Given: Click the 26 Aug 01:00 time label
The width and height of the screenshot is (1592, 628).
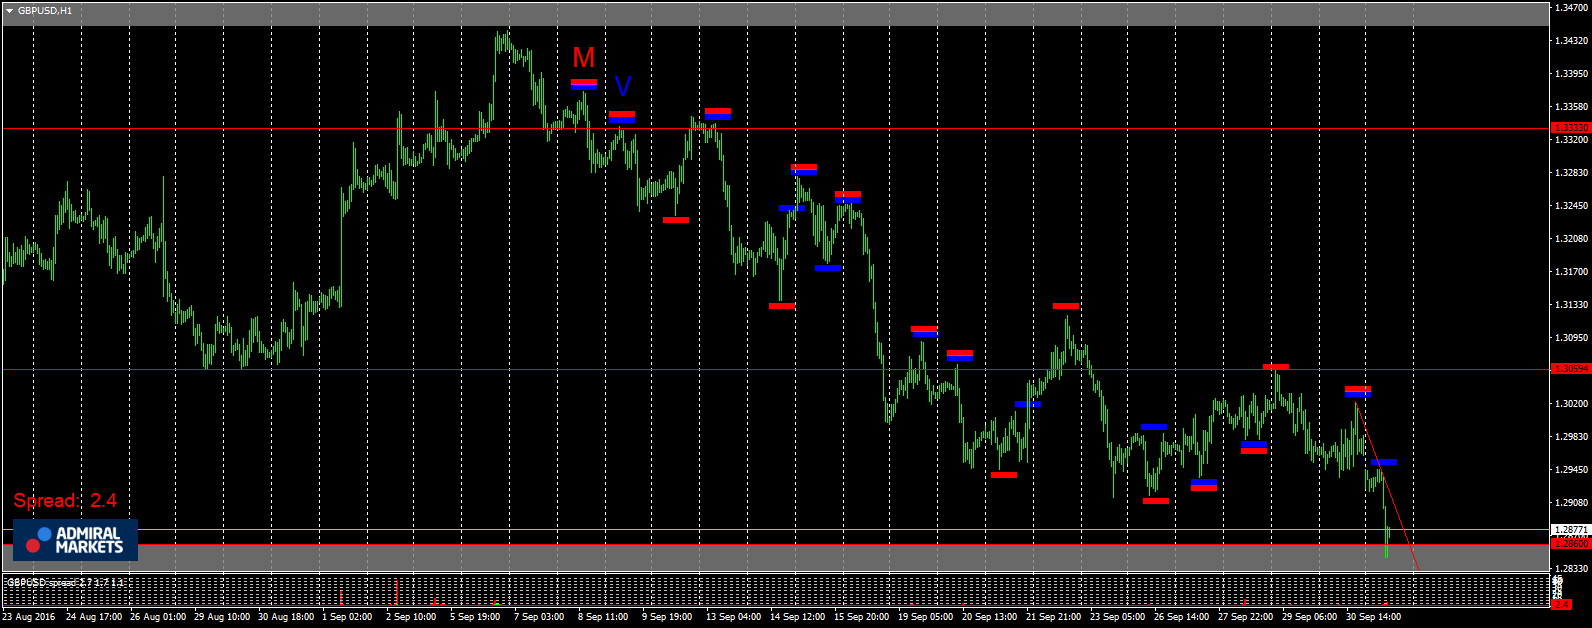Looking at the screenshot, I should pyautogui.click(x=158, y=617).
